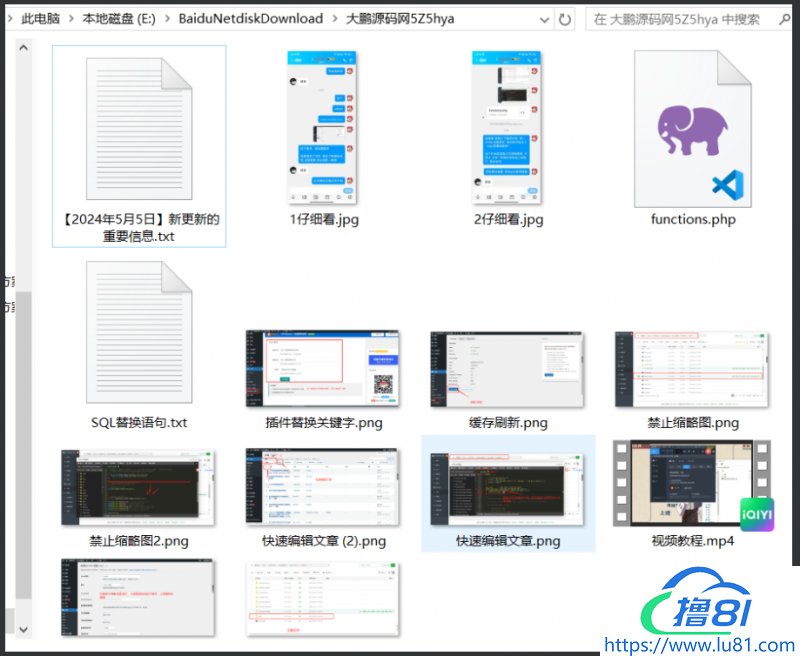The width and height of the screenshot is (800, 656).
Task: Expand the chevron after 本地磁盘 (E:) breadcrumb
Action: [x=168, y=19]
